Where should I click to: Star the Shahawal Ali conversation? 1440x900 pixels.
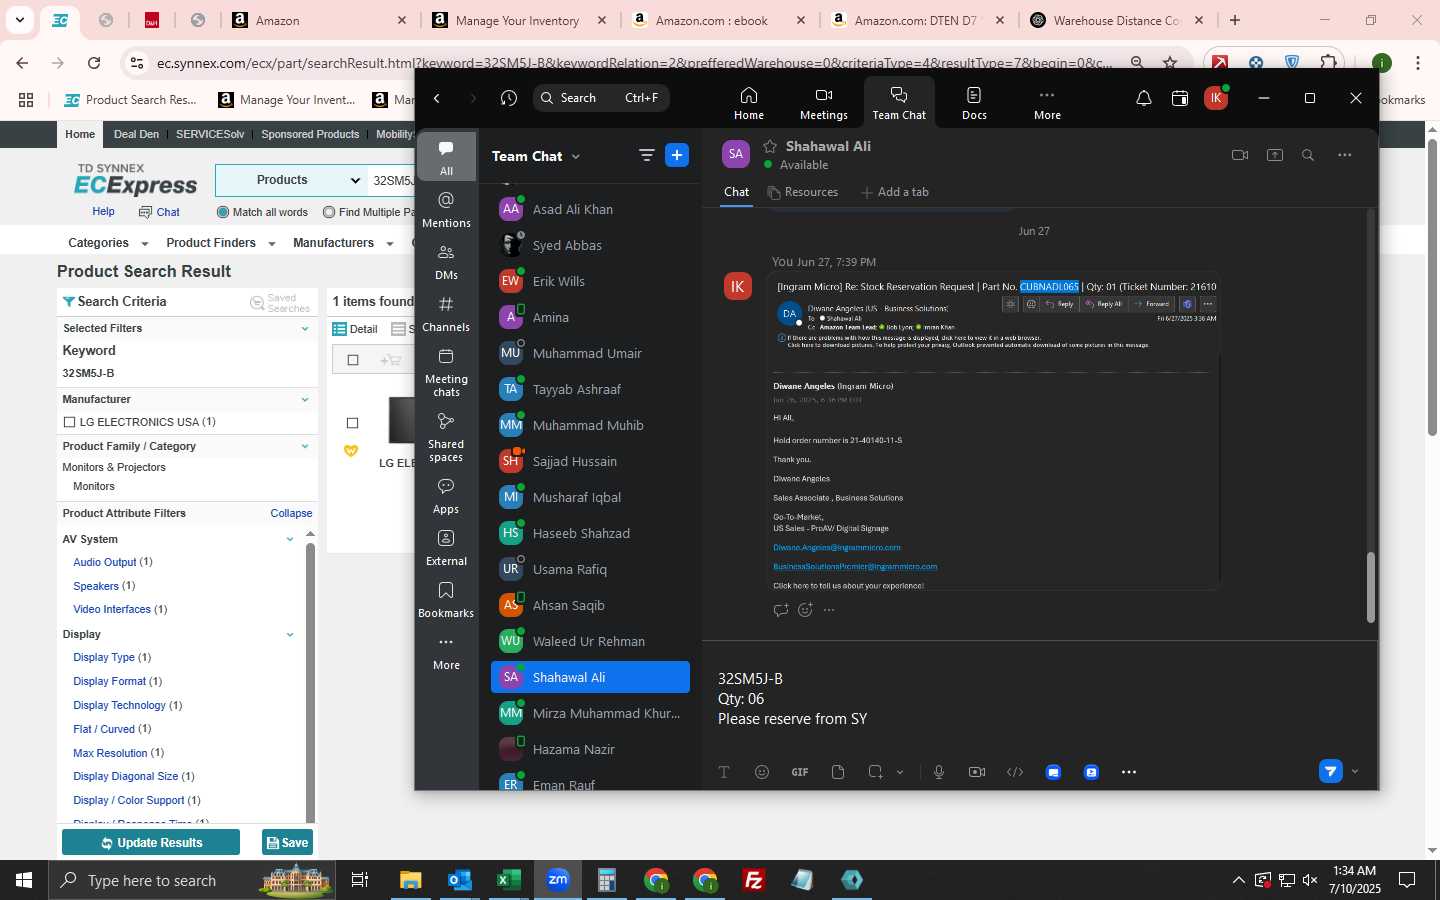pos(770,146)
